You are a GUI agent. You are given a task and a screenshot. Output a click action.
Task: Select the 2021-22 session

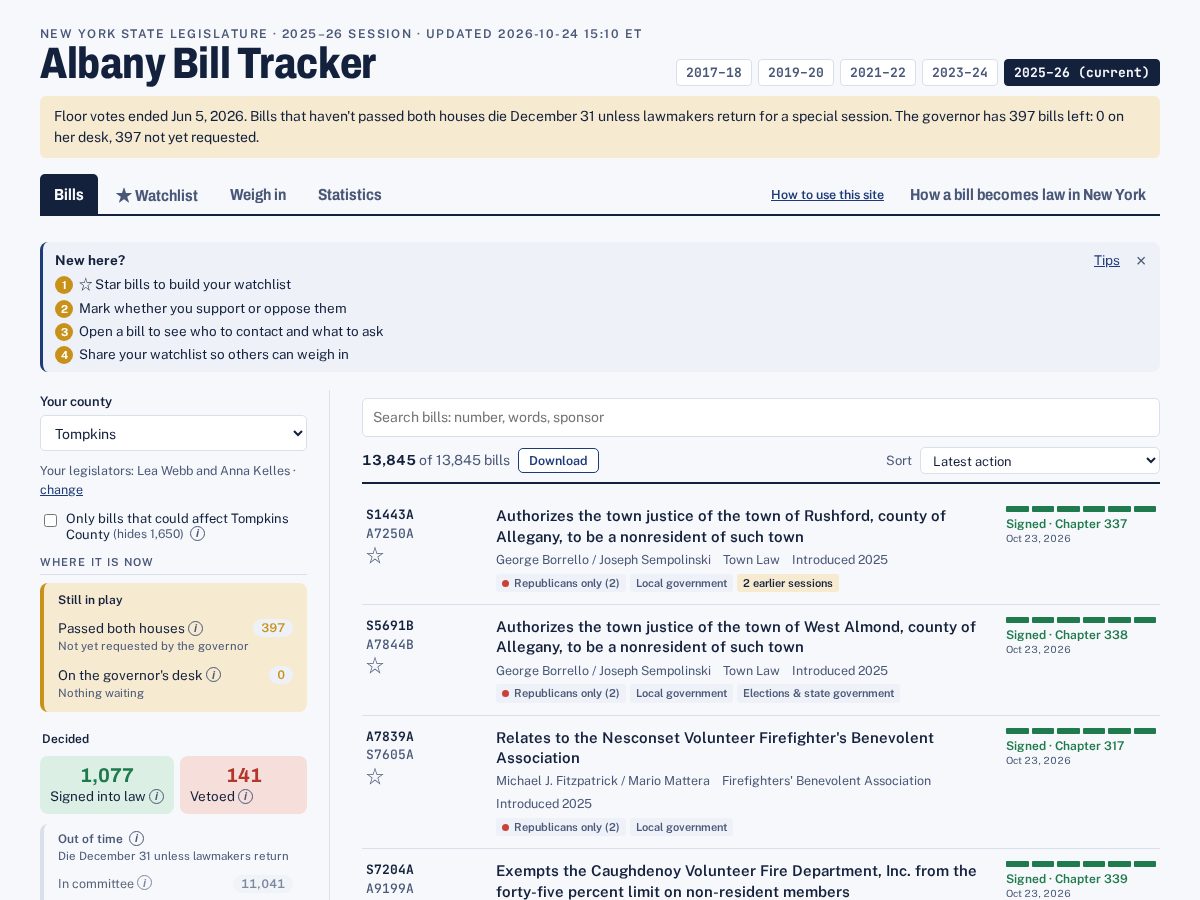(x=878, y=73)
